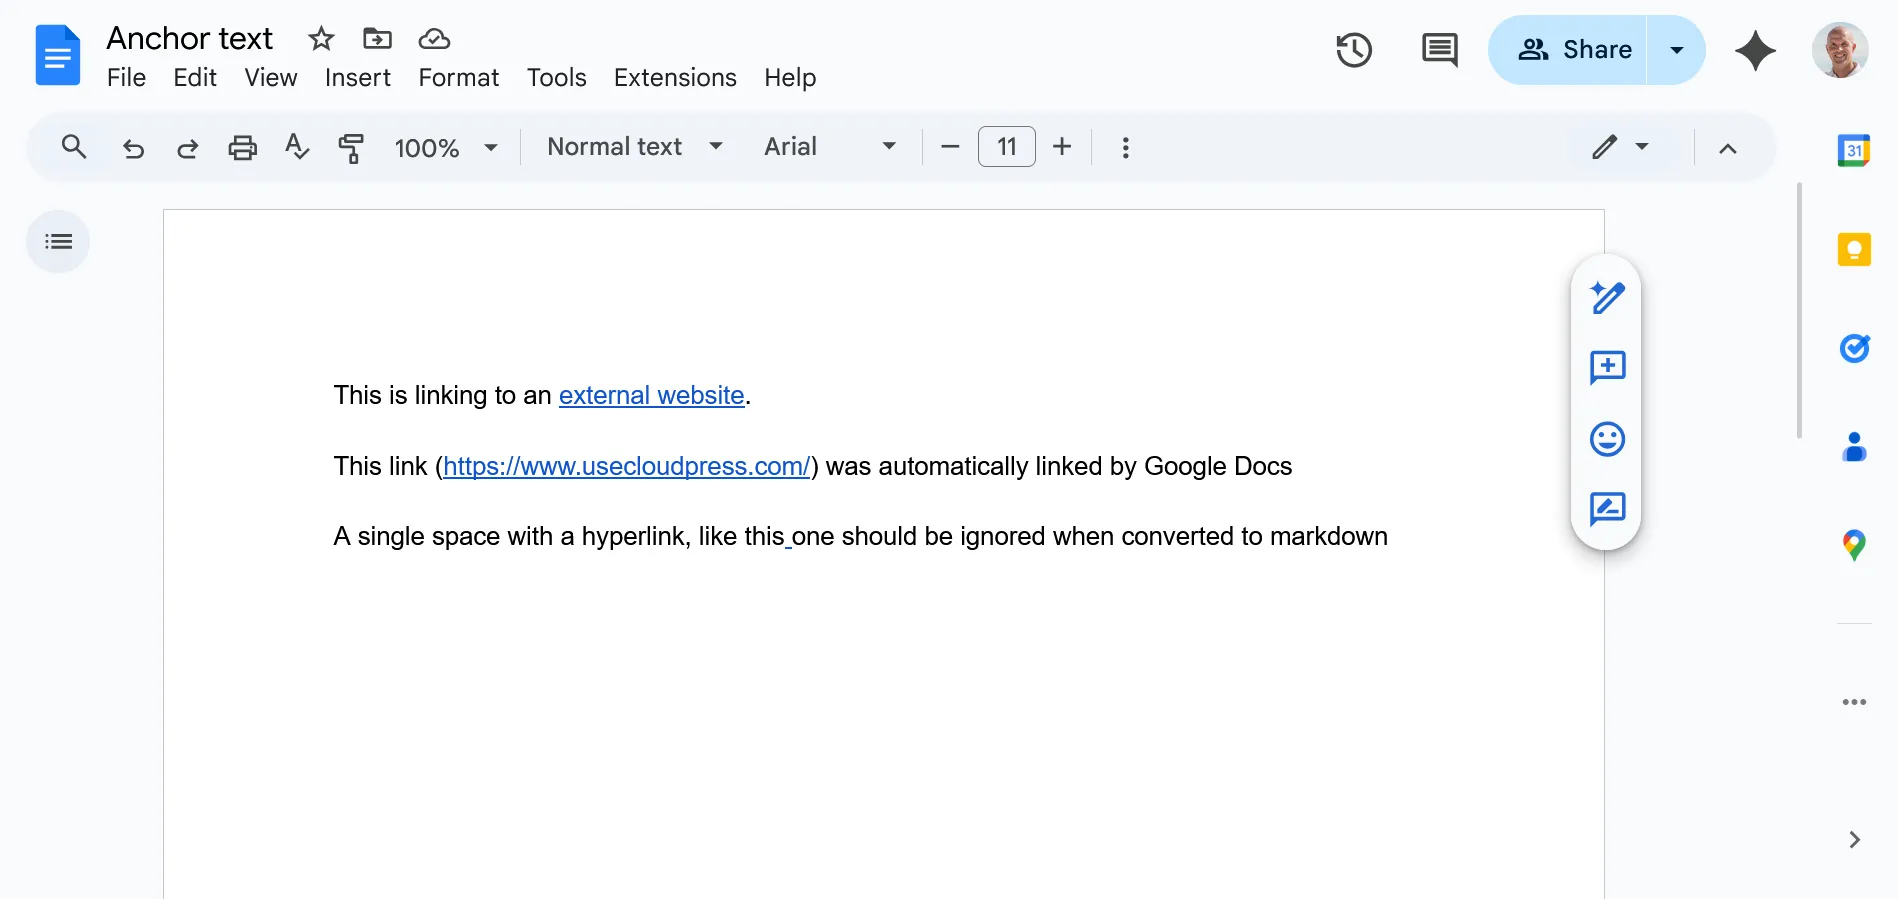Click the Share button

[1569, 50]
